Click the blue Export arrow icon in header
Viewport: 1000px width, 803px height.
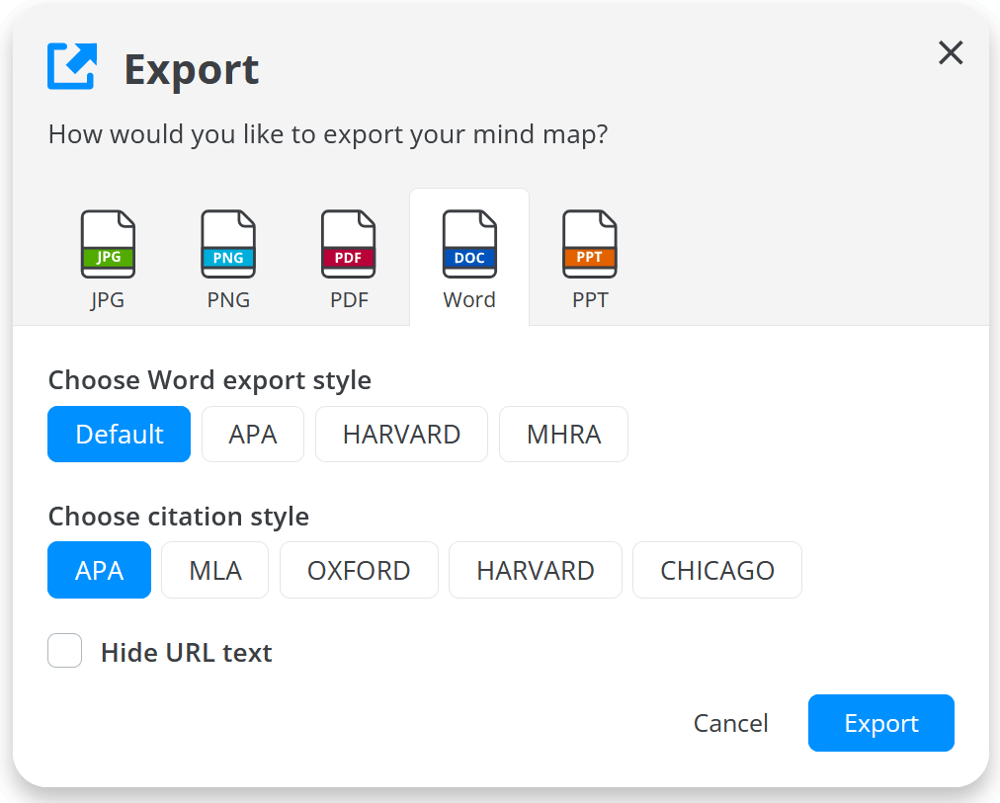pyautogui.click(x=70, y=66)
